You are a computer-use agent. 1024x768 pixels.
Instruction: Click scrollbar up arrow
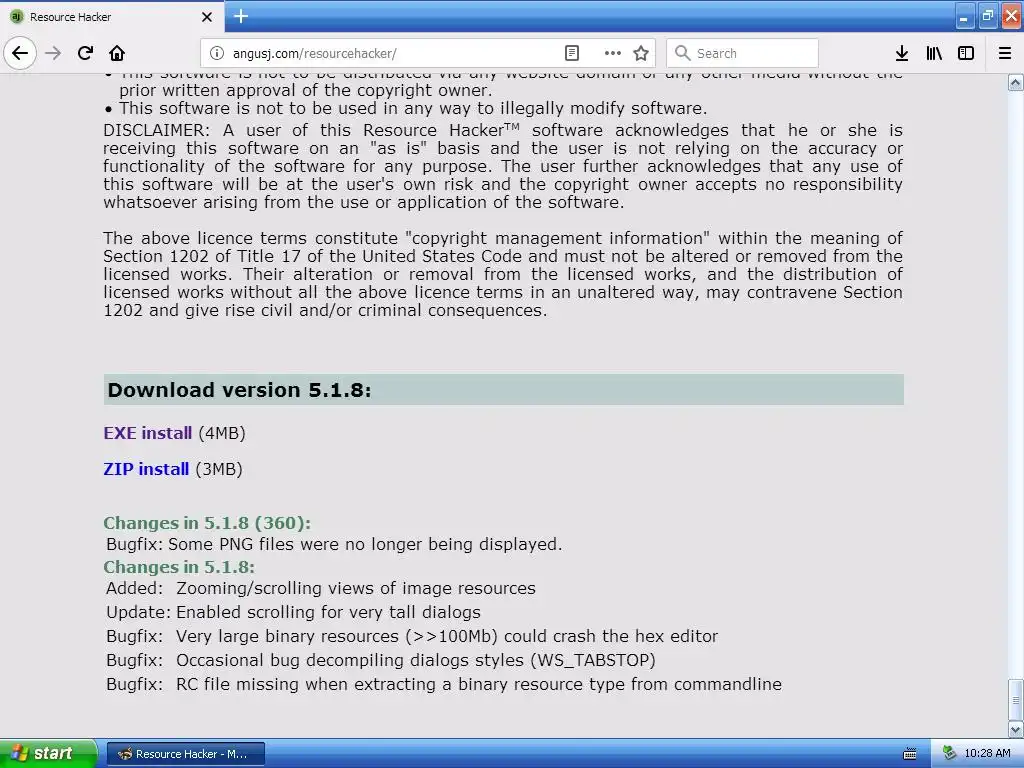point(1016,82)
